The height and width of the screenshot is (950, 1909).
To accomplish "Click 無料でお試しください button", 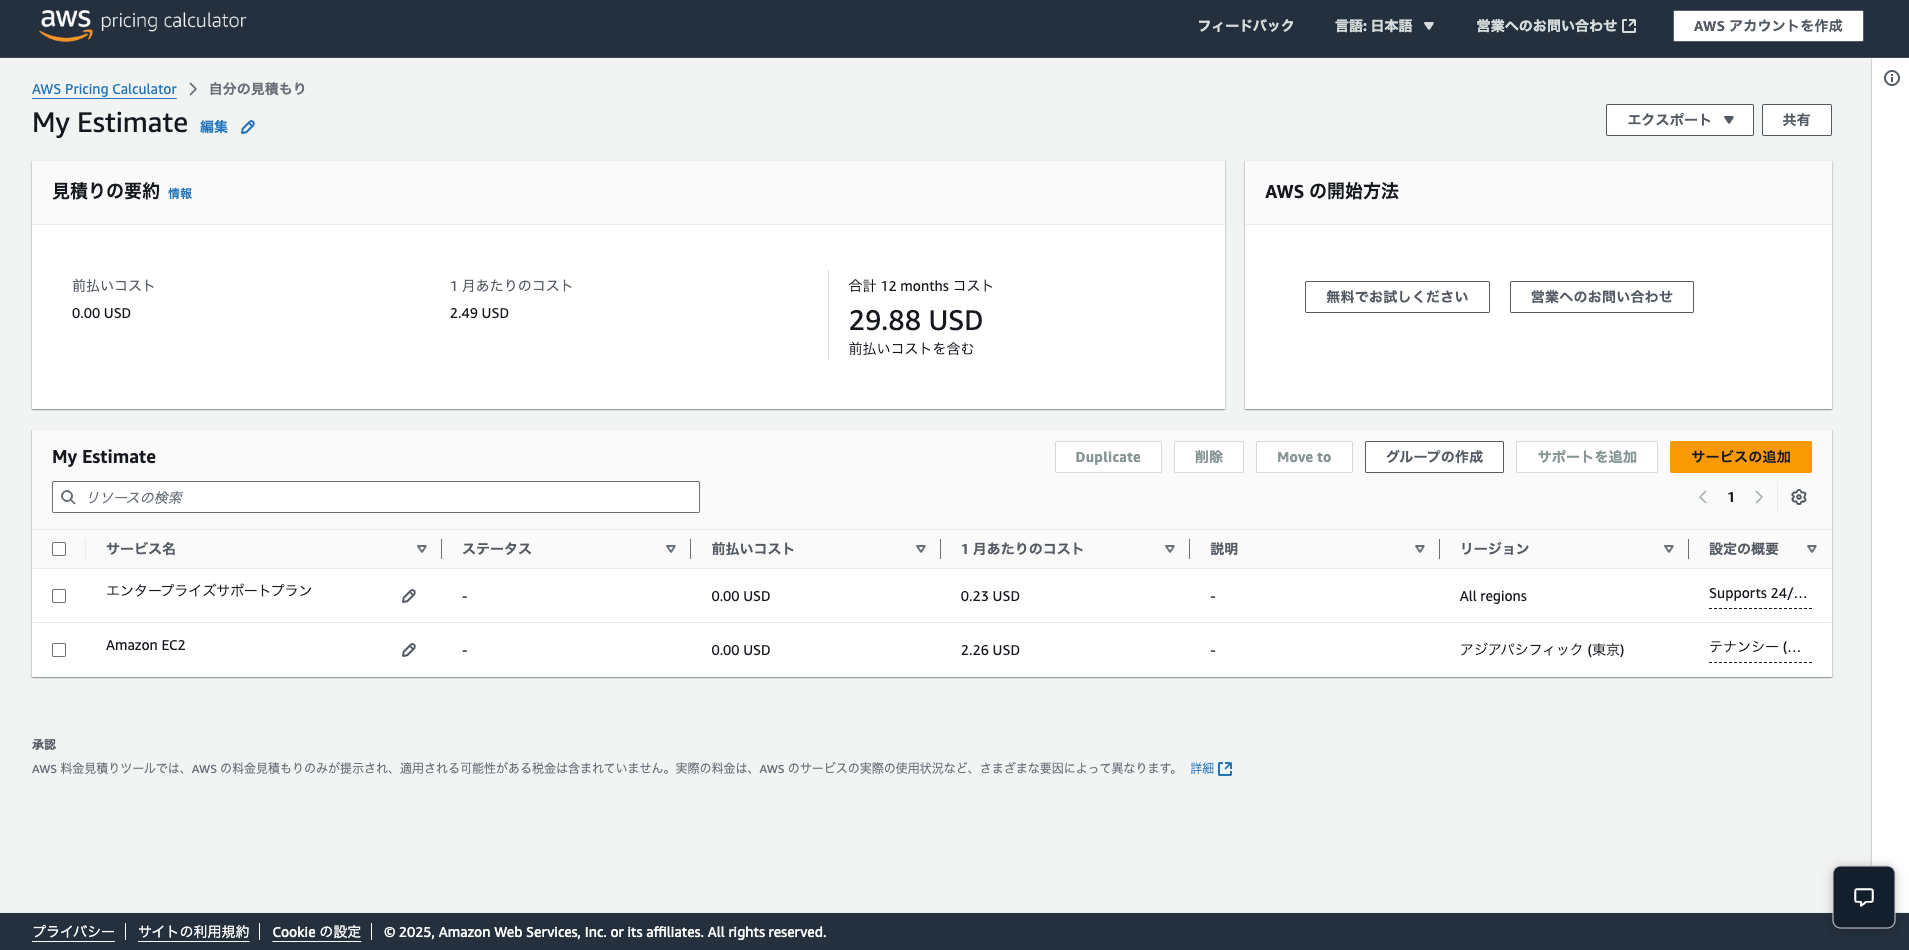I will [1397, 297].
